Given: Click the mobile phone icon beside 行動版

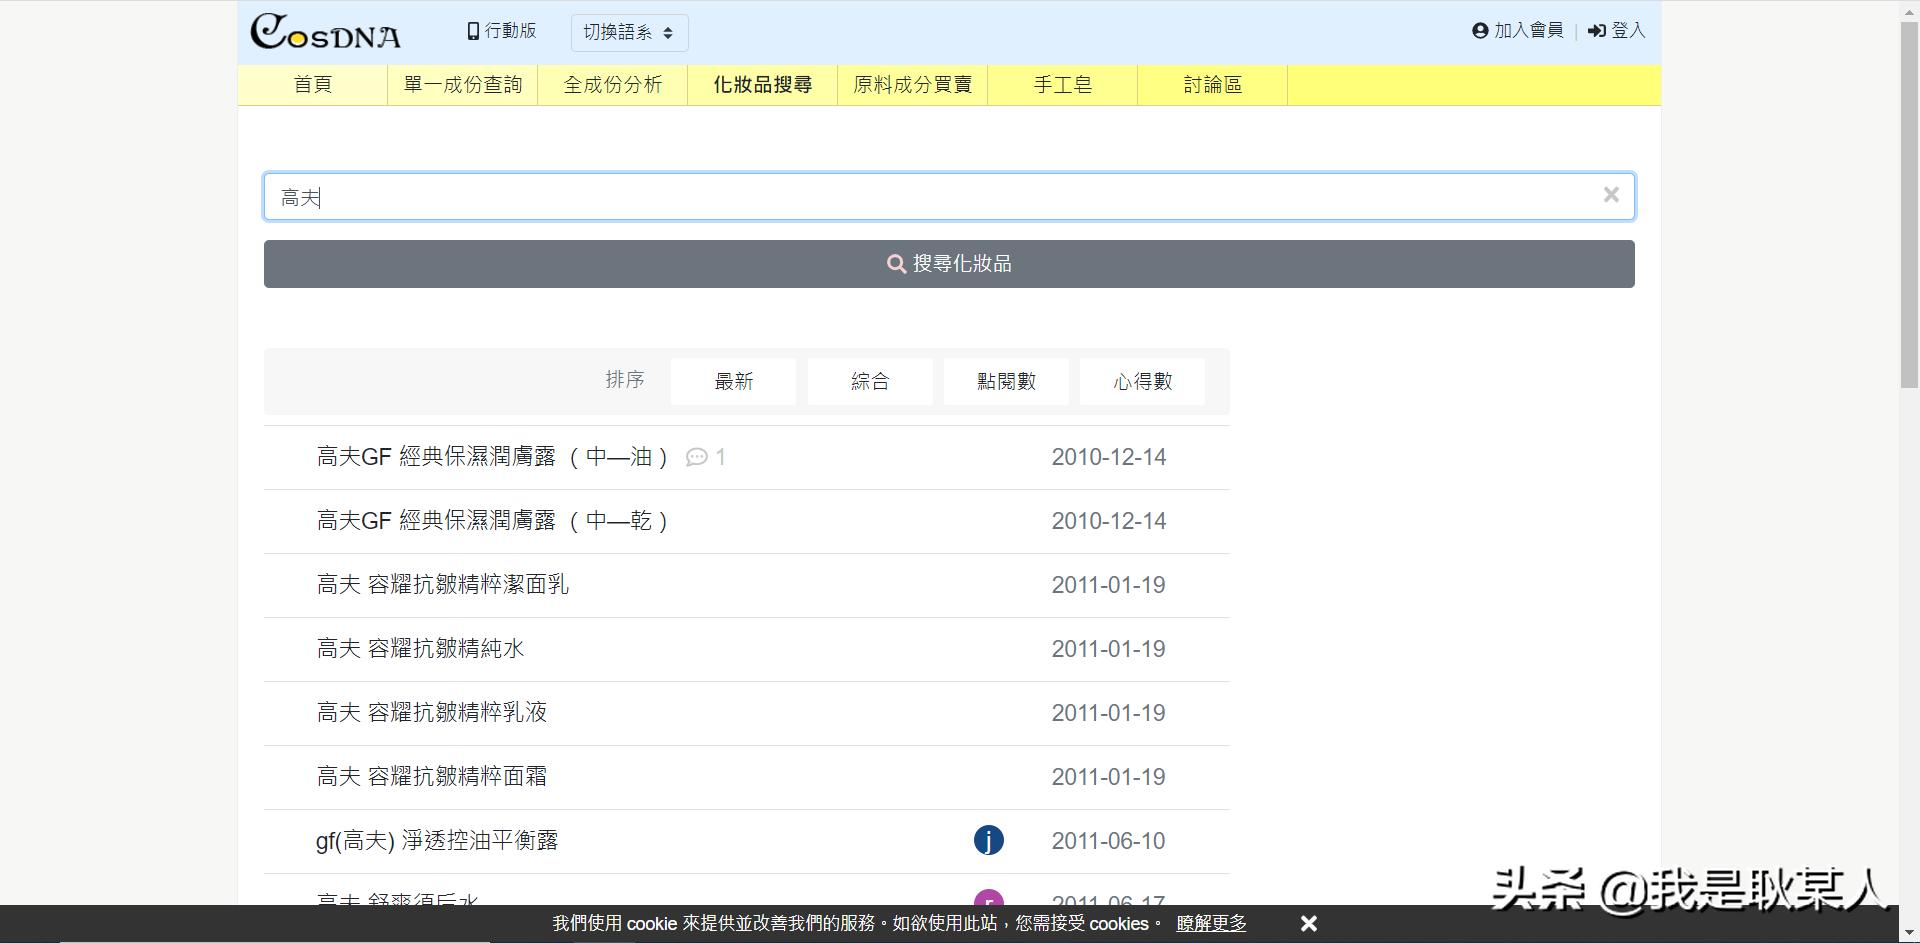Looking at the screenshot, I should click(x=471, y=30).
